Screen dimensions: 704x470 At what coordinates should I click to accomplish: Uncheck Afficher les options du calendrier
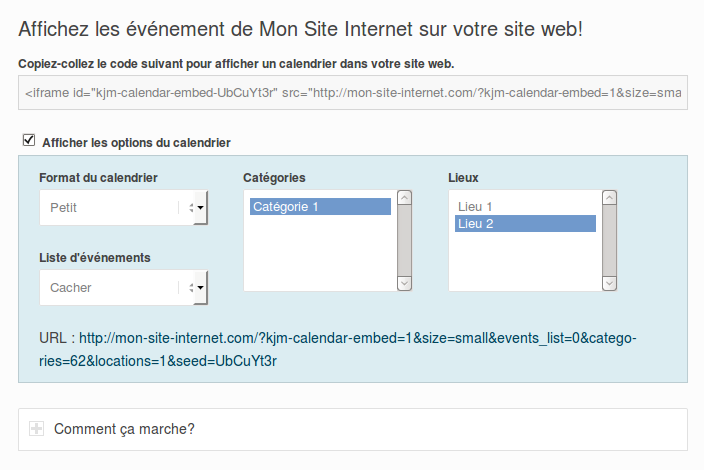tap(29, 140)
